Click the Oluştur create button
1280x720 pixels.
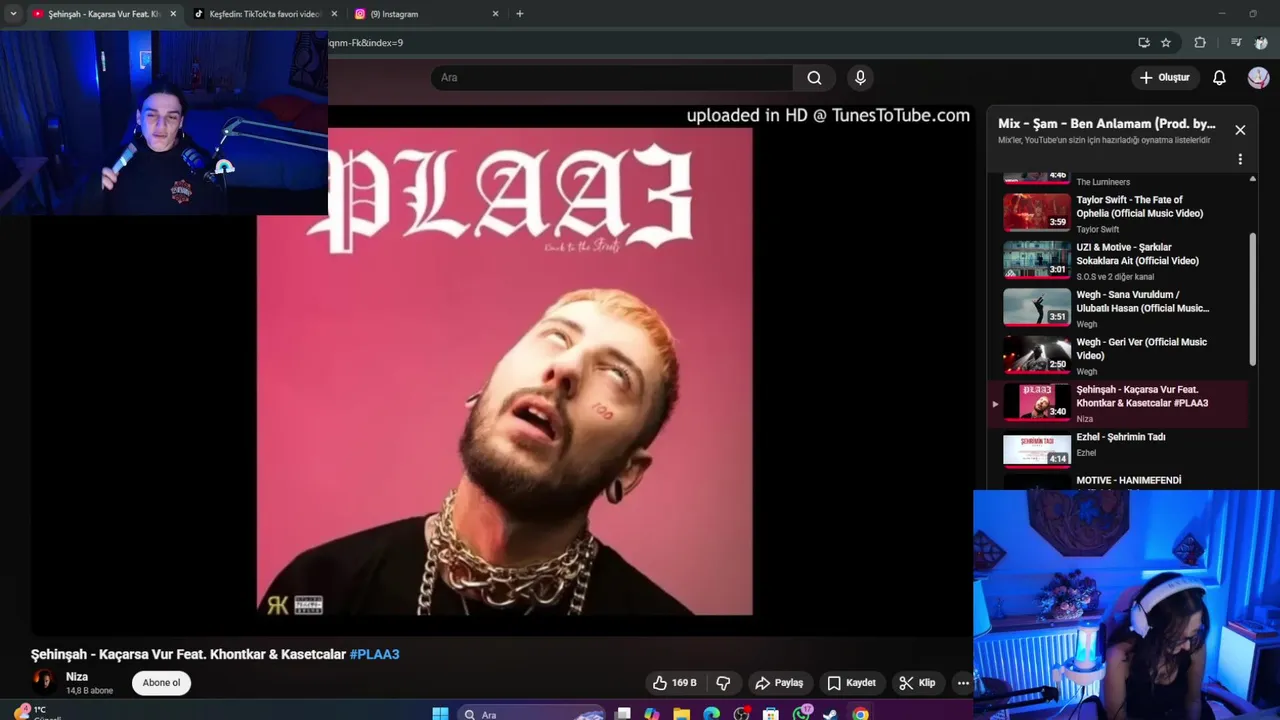pyautogui.click(x=1164, y=78)
